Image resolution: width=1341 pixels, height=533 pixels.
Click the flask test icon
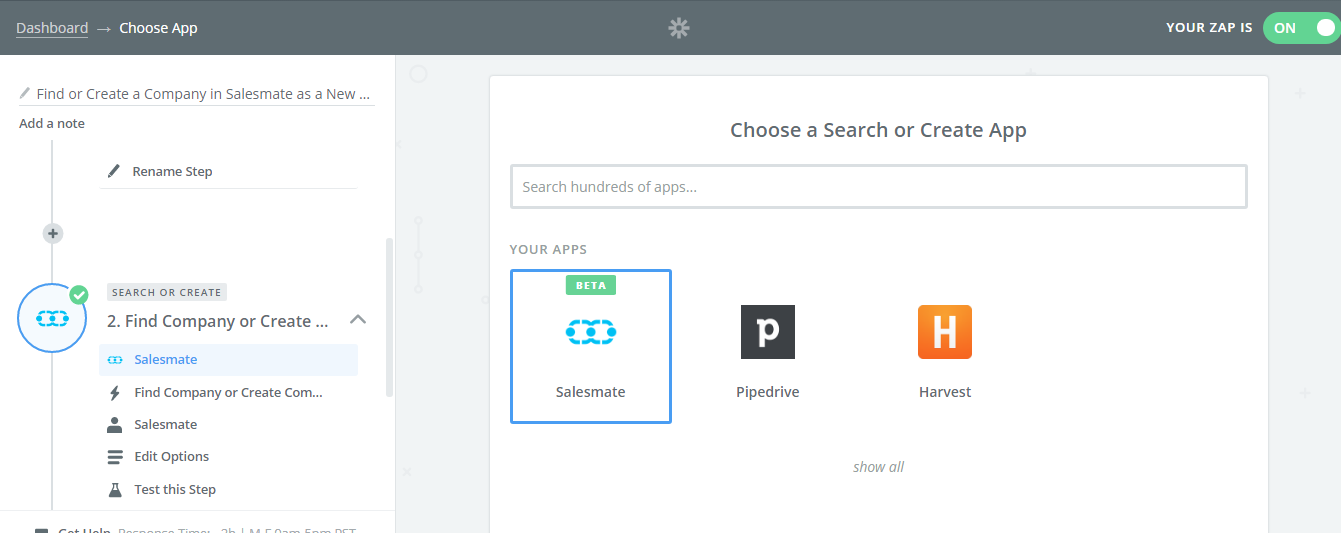point(115,489)
